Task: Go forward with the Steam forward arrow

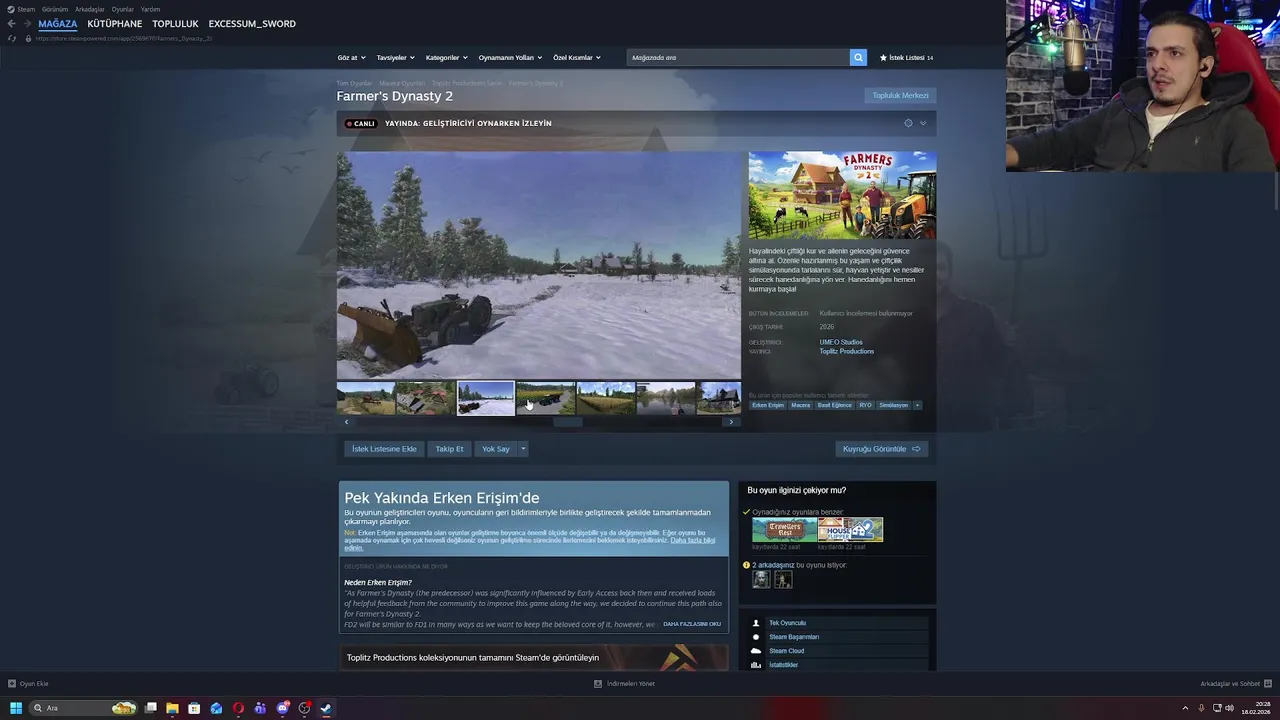Action: tap(26, 23)
